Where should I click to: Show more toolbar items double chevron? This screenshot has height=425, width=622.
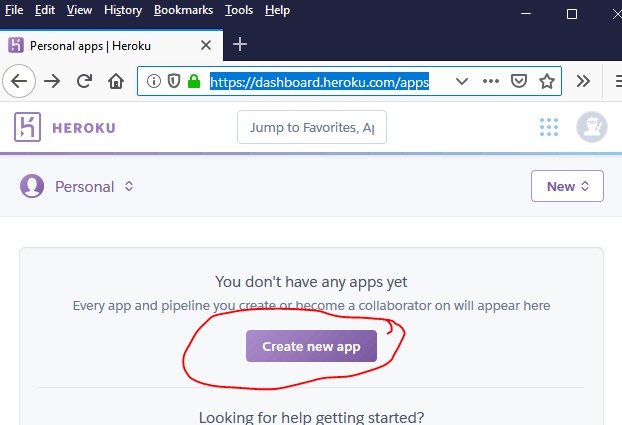(583, 81)
